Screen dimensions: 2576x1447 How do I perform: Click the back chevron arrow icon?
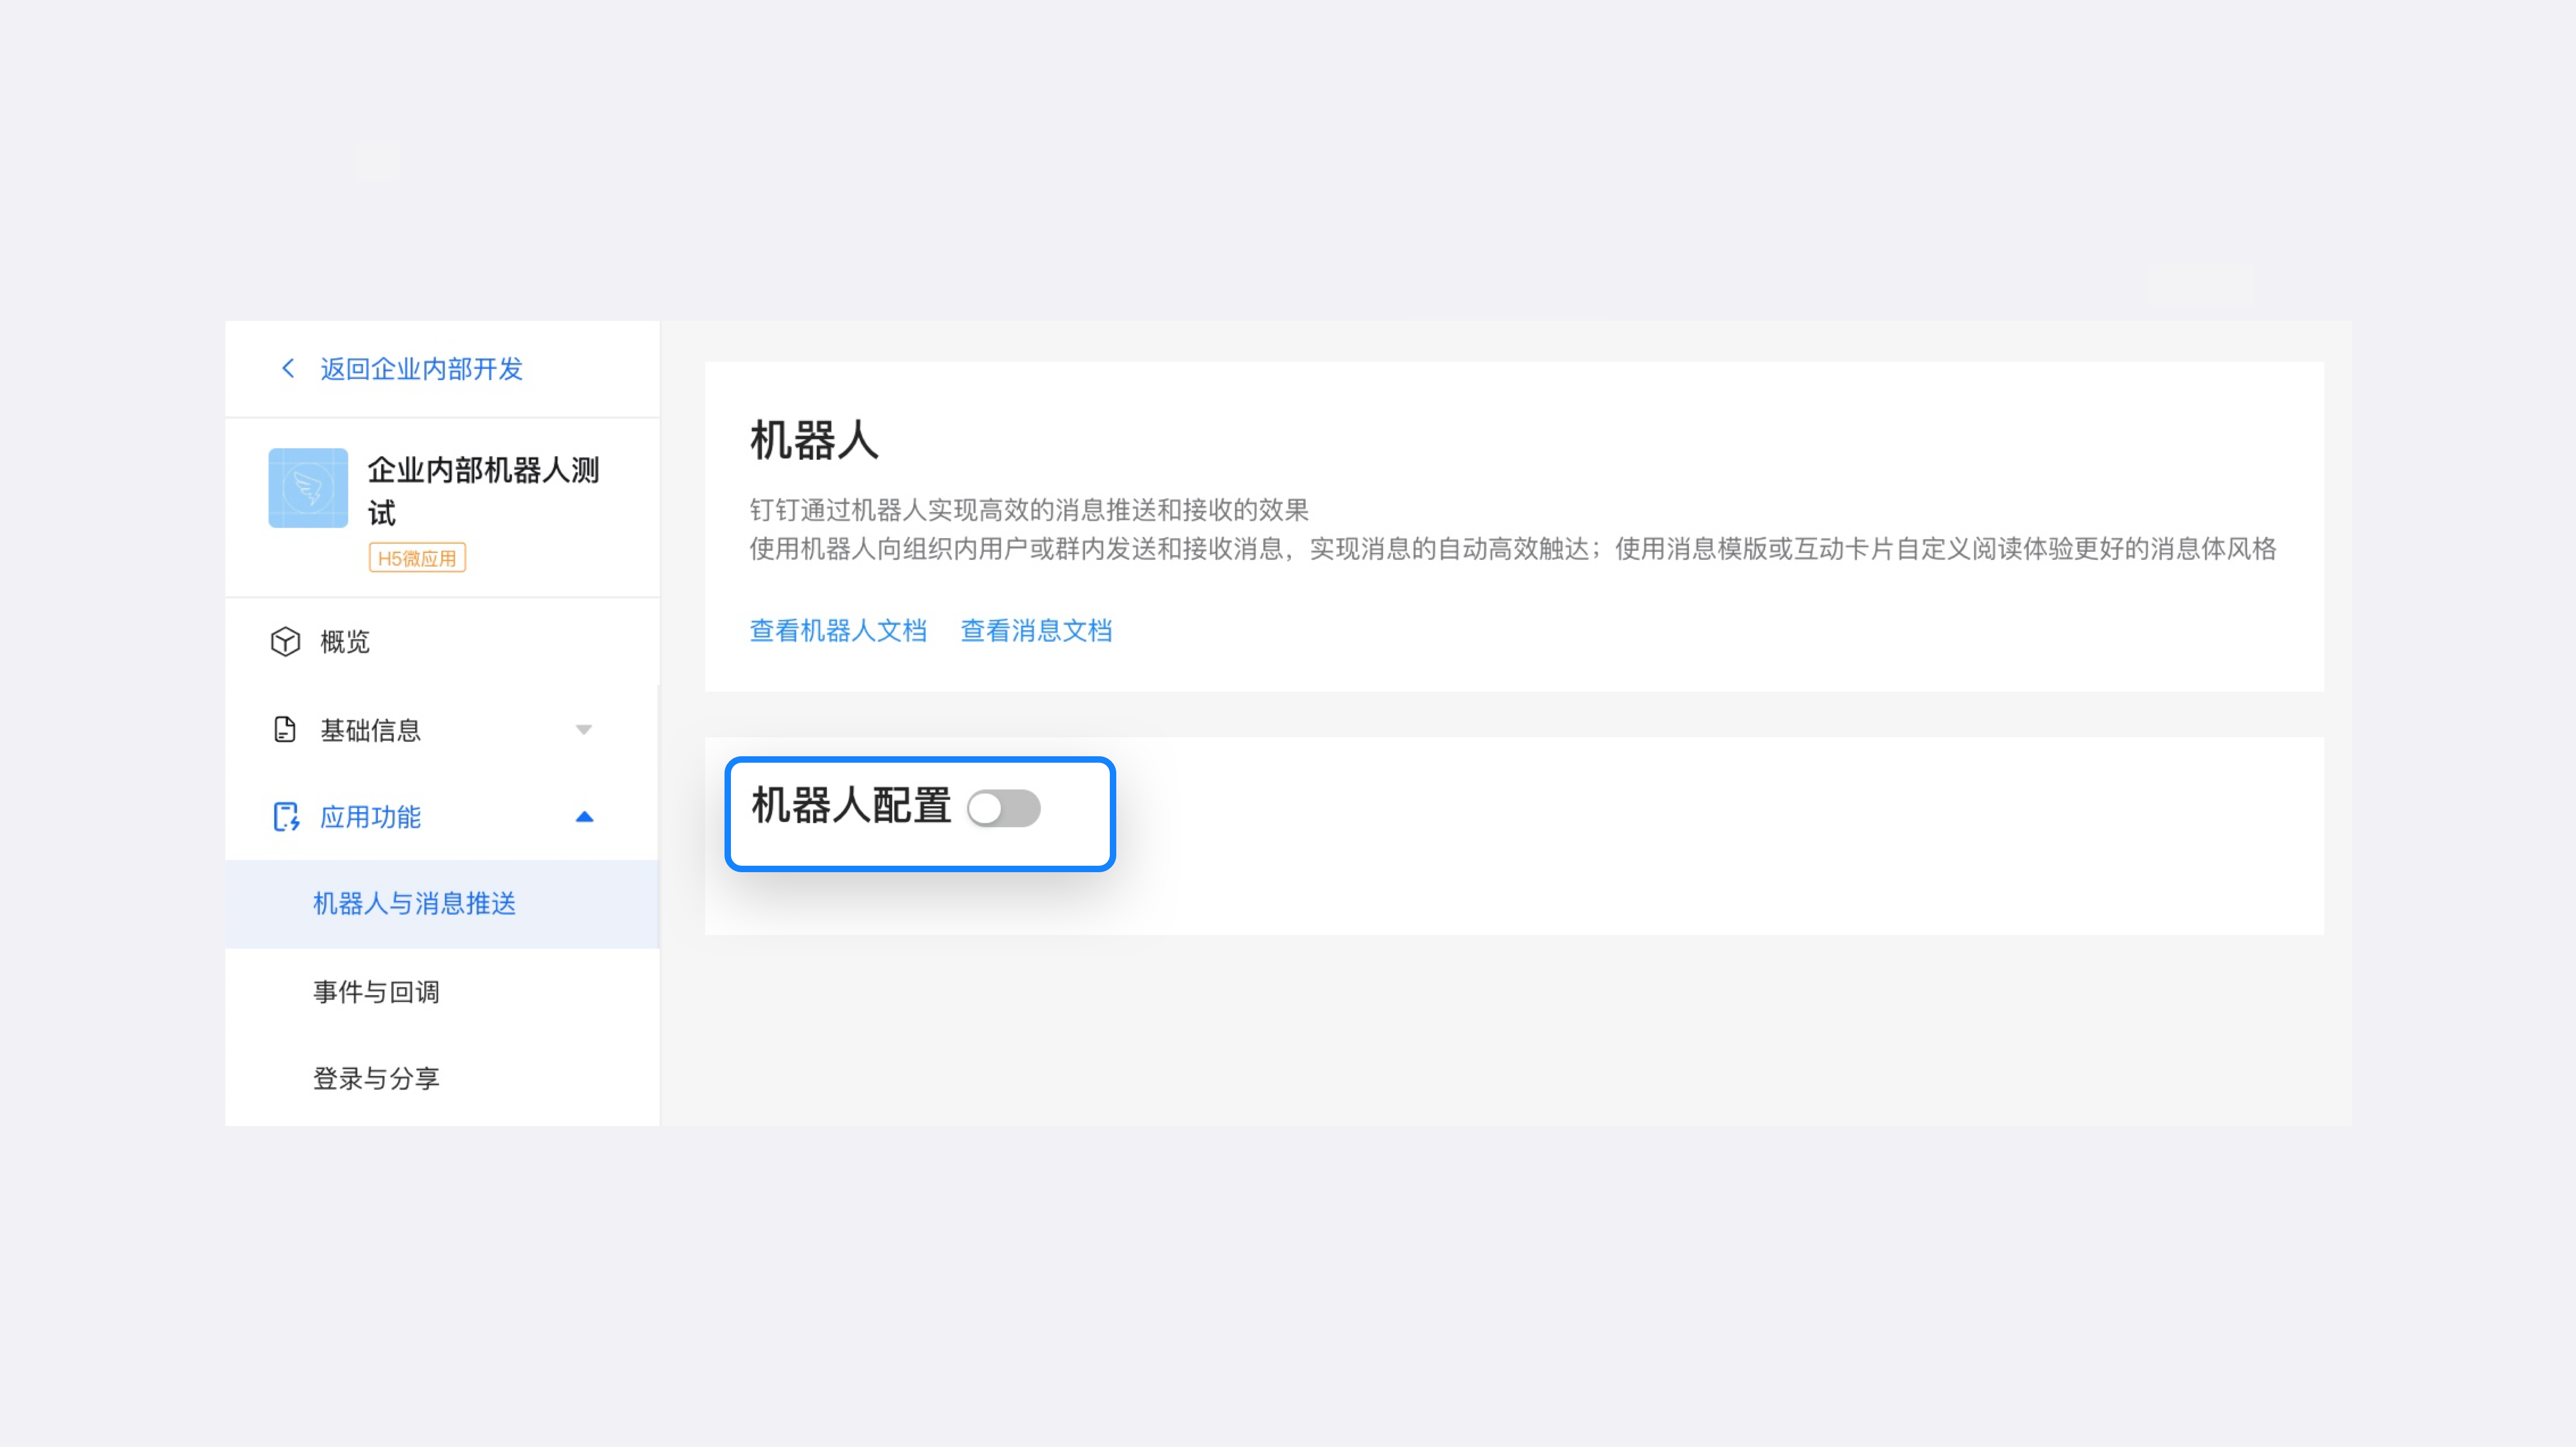coord(288,369)
